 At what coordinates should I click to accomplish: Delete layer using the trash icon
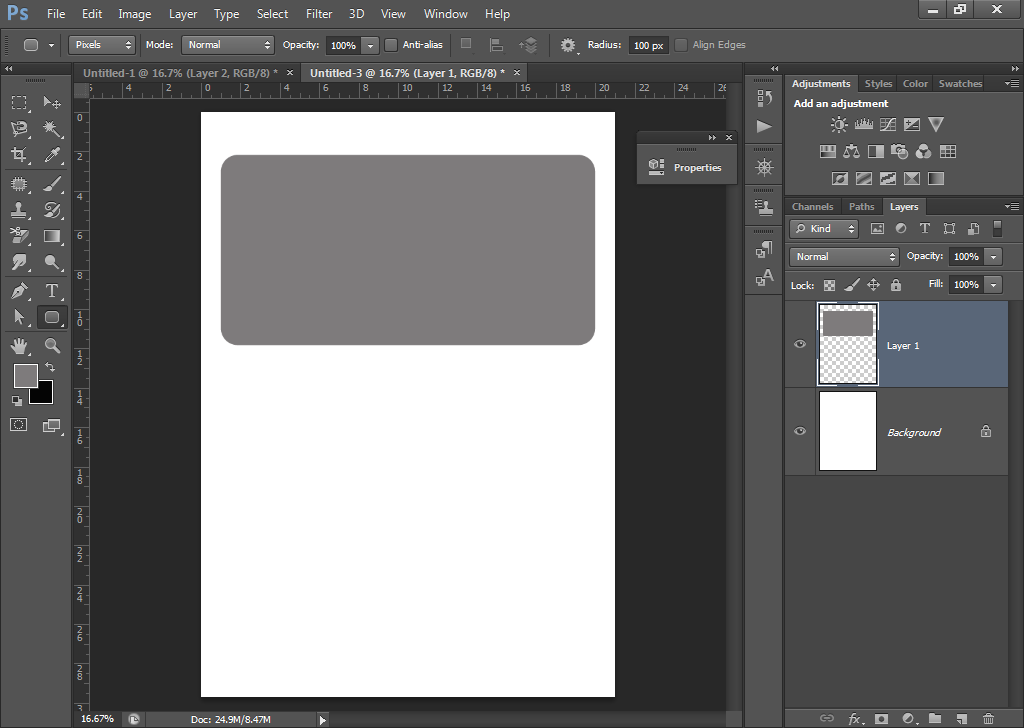[x=989, y=718]
